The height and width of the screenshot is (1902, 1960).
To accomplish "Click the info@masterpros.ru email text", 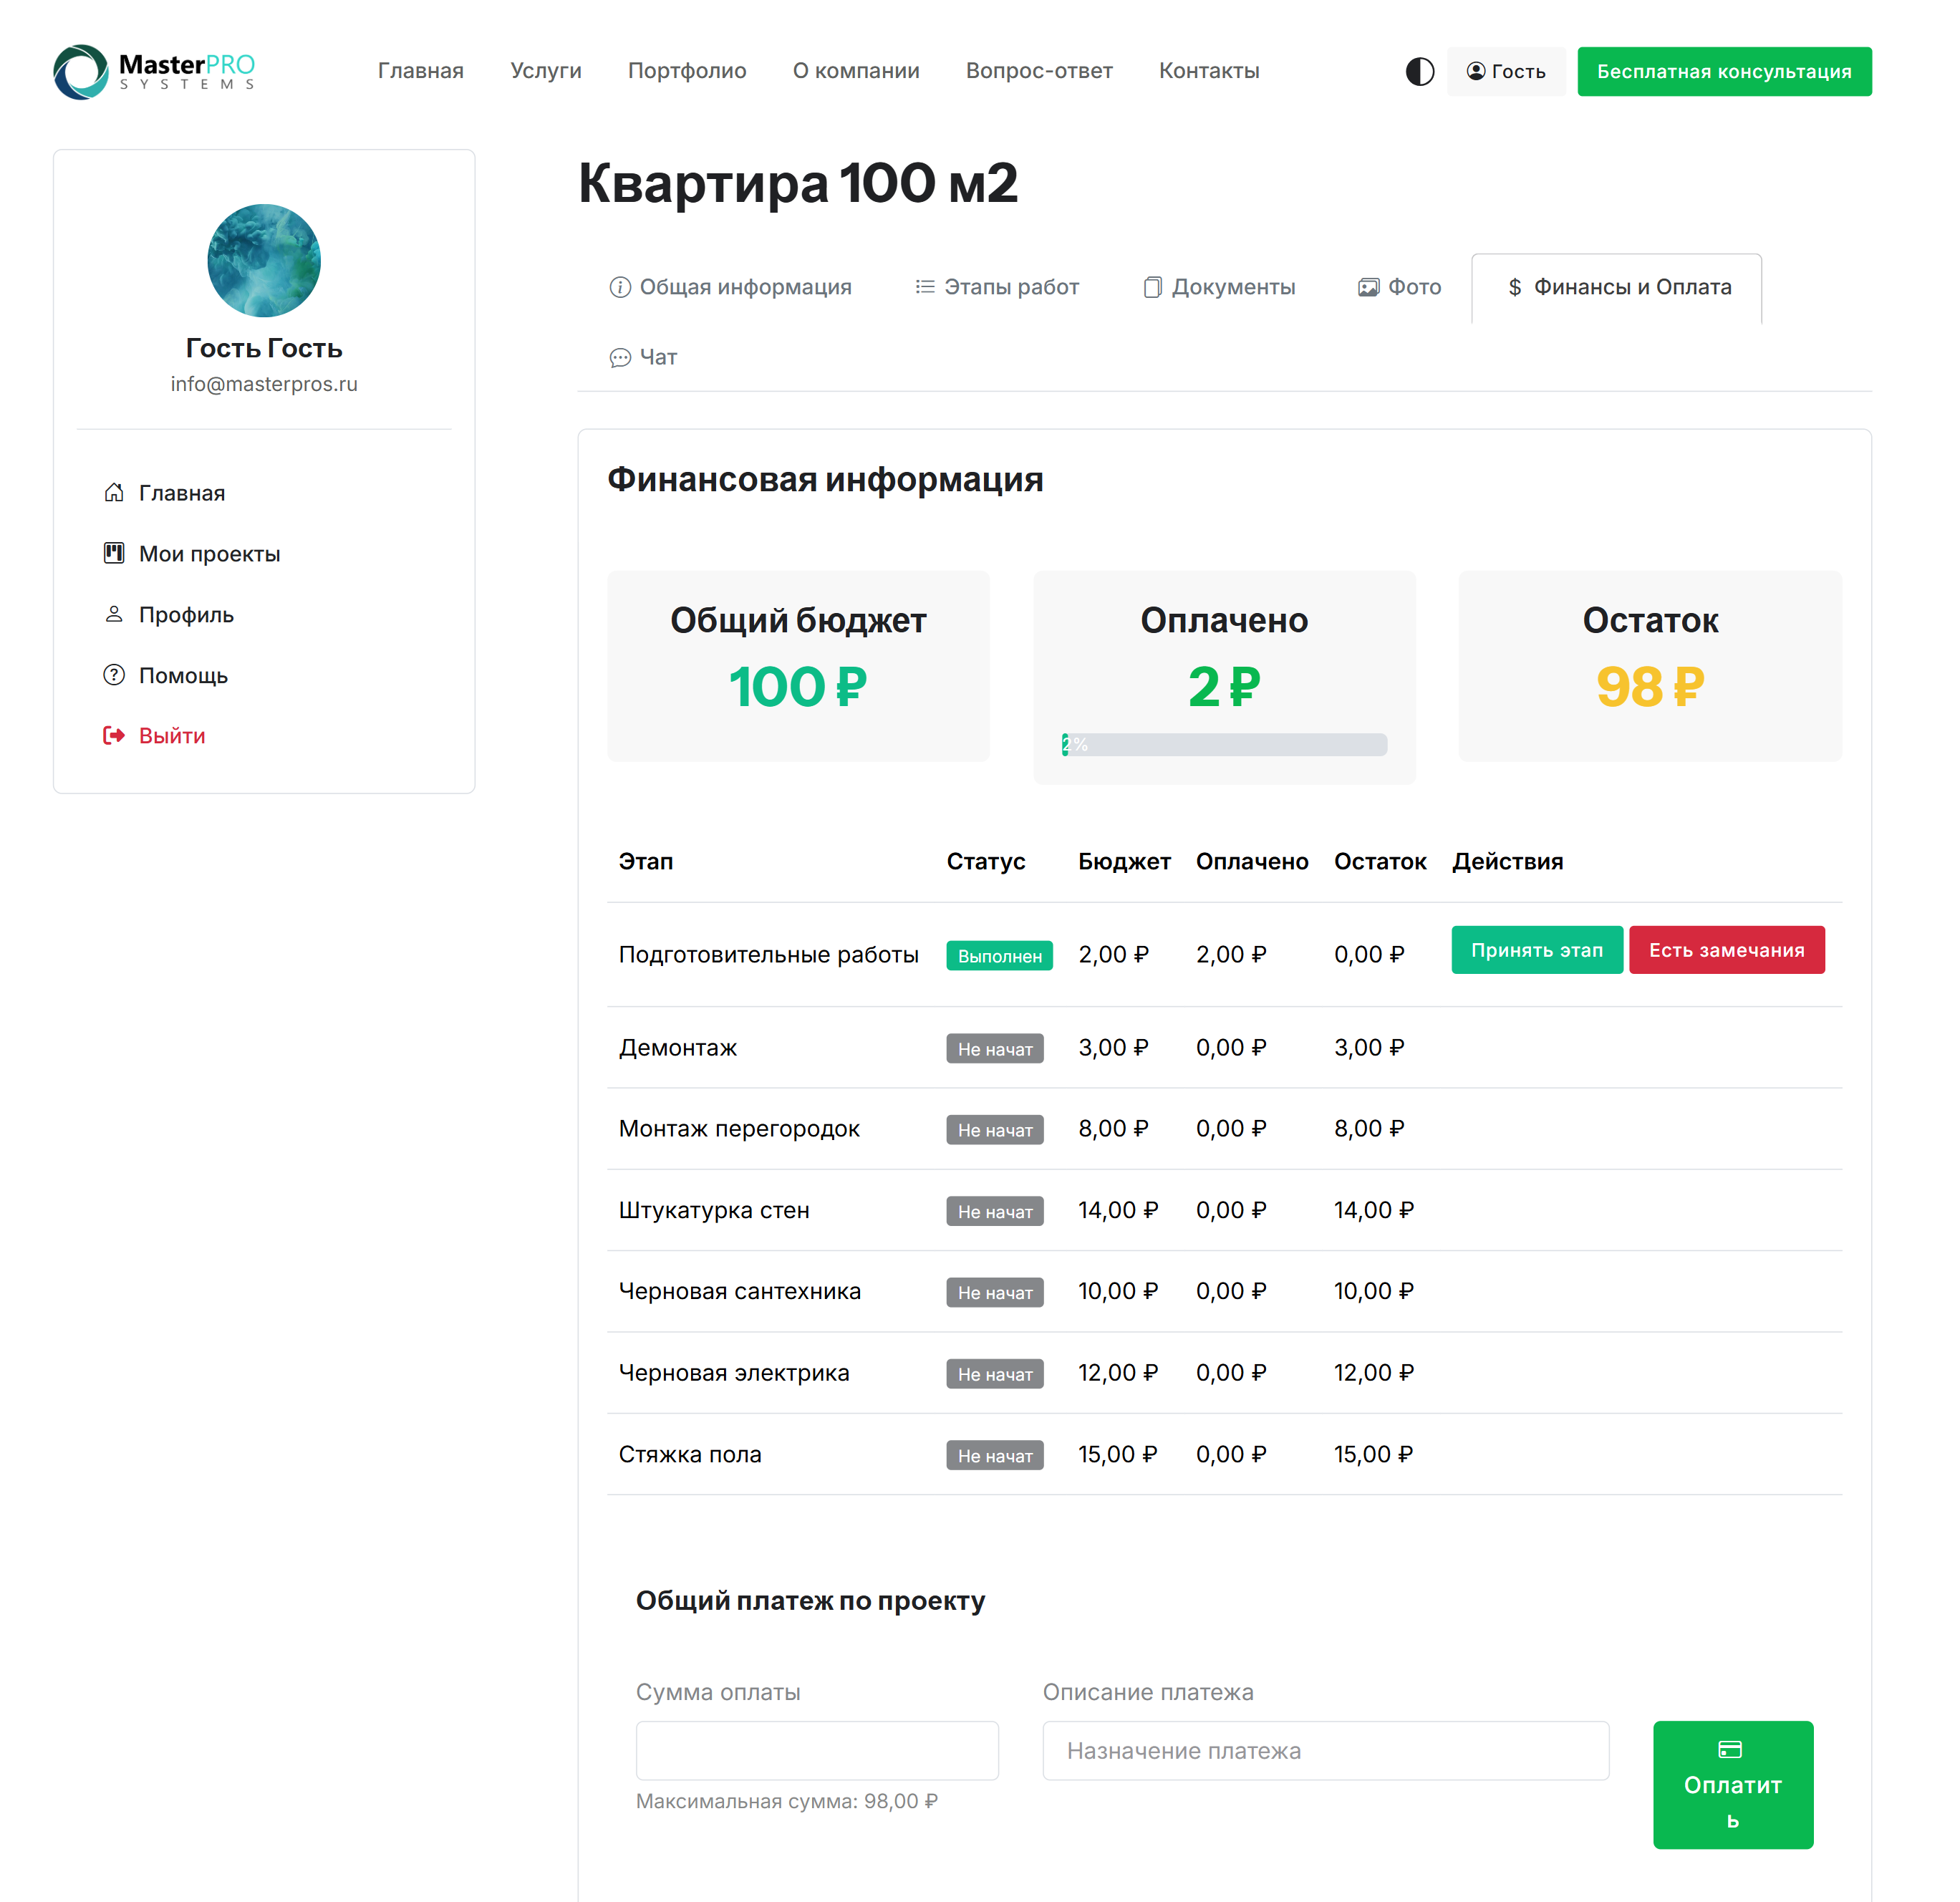I will (x=264, y=384).
